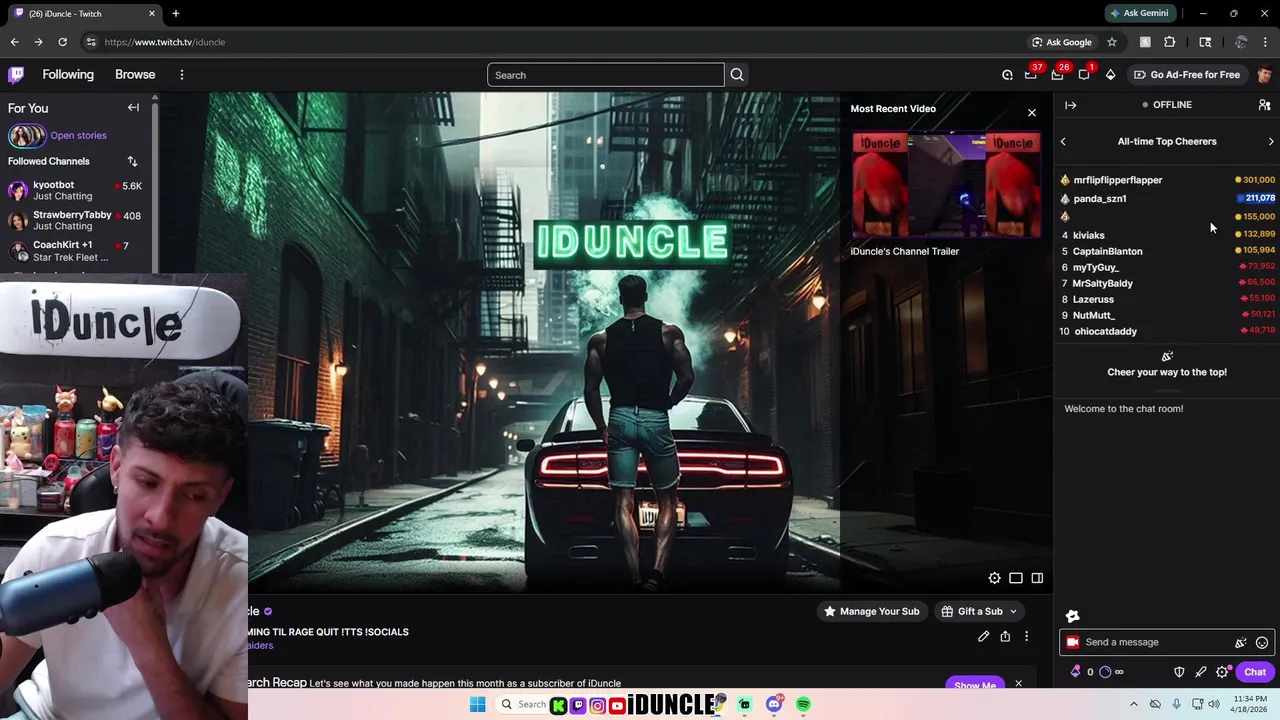Click the star badge icon above chat input
The height and width of the screenshot is (720, 1280).
[x=1073, y=616]
